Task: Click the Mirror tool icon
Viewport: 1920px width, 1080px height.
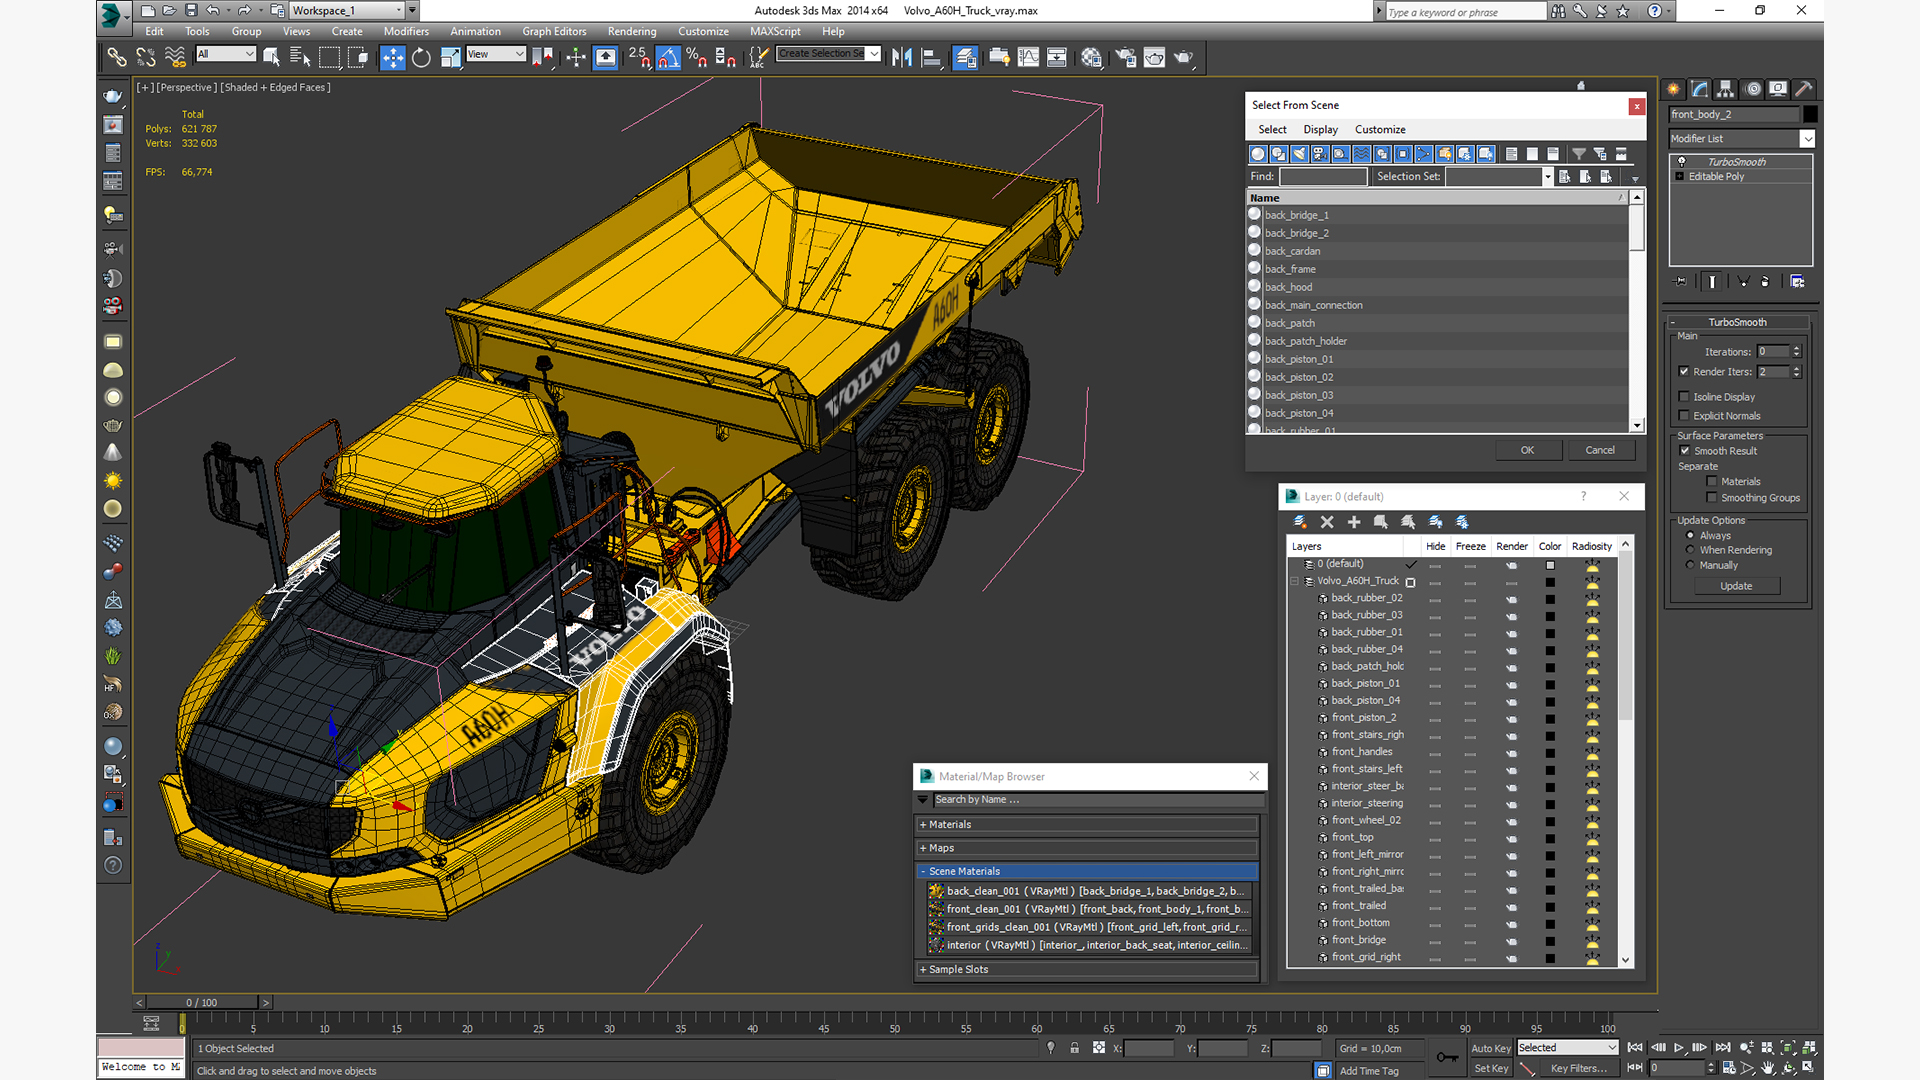Action: [x=902, y=58]
